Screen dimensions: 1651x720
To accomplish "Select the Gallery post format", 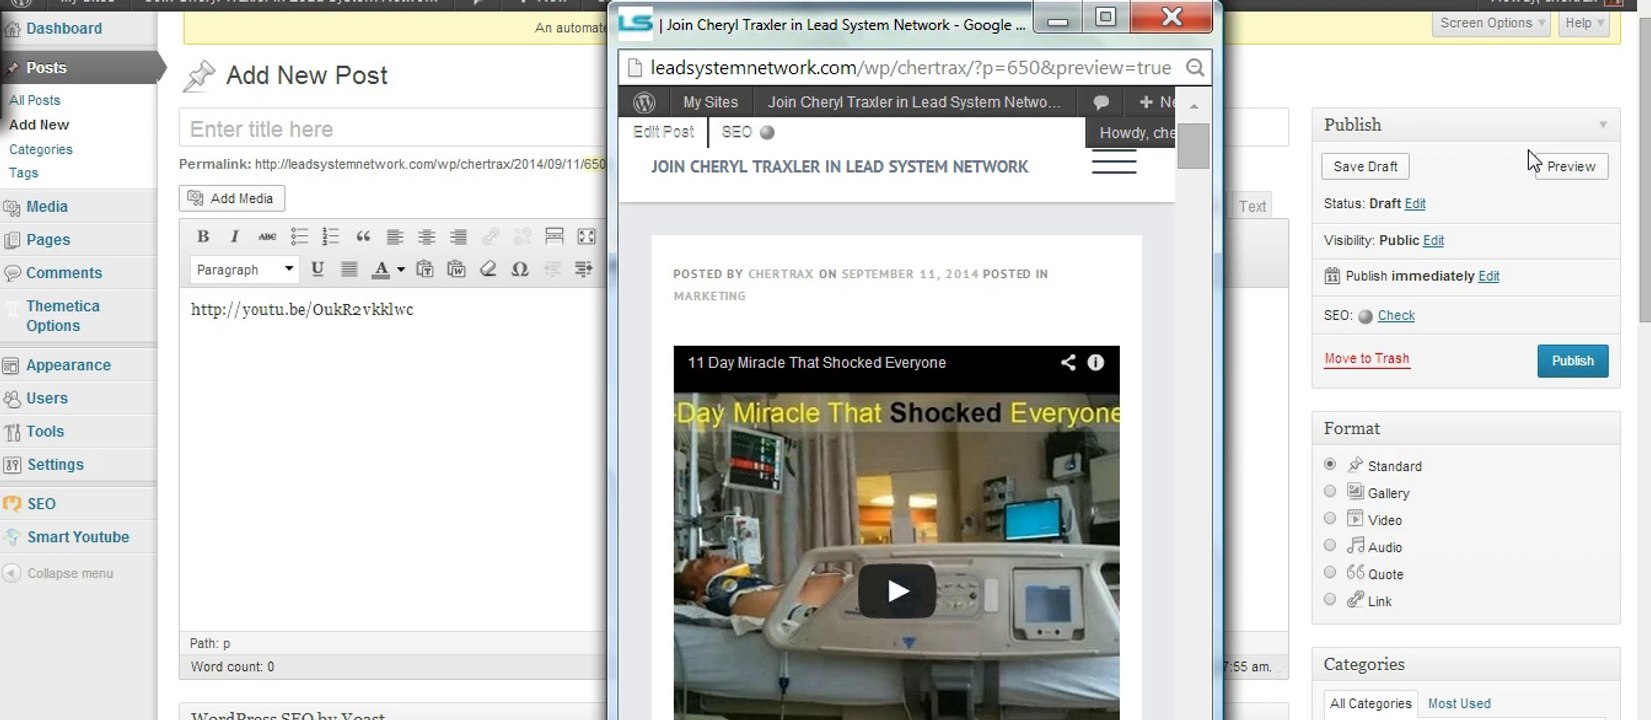I will point(1330,491).
